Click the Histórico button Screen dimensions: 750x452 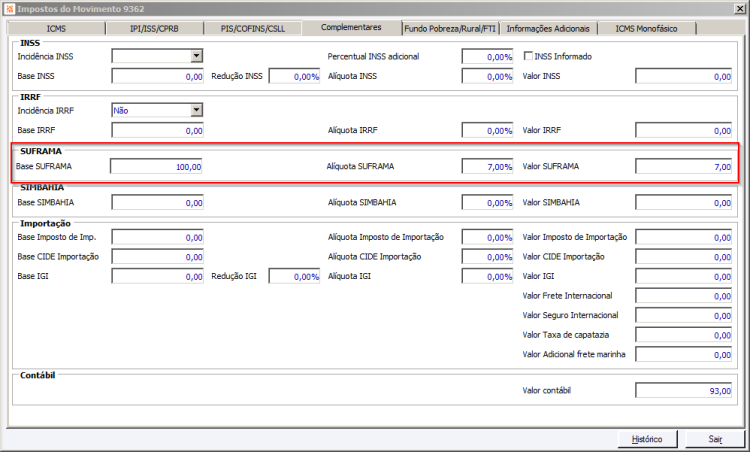pyautogui.click(x=647, y=439)
